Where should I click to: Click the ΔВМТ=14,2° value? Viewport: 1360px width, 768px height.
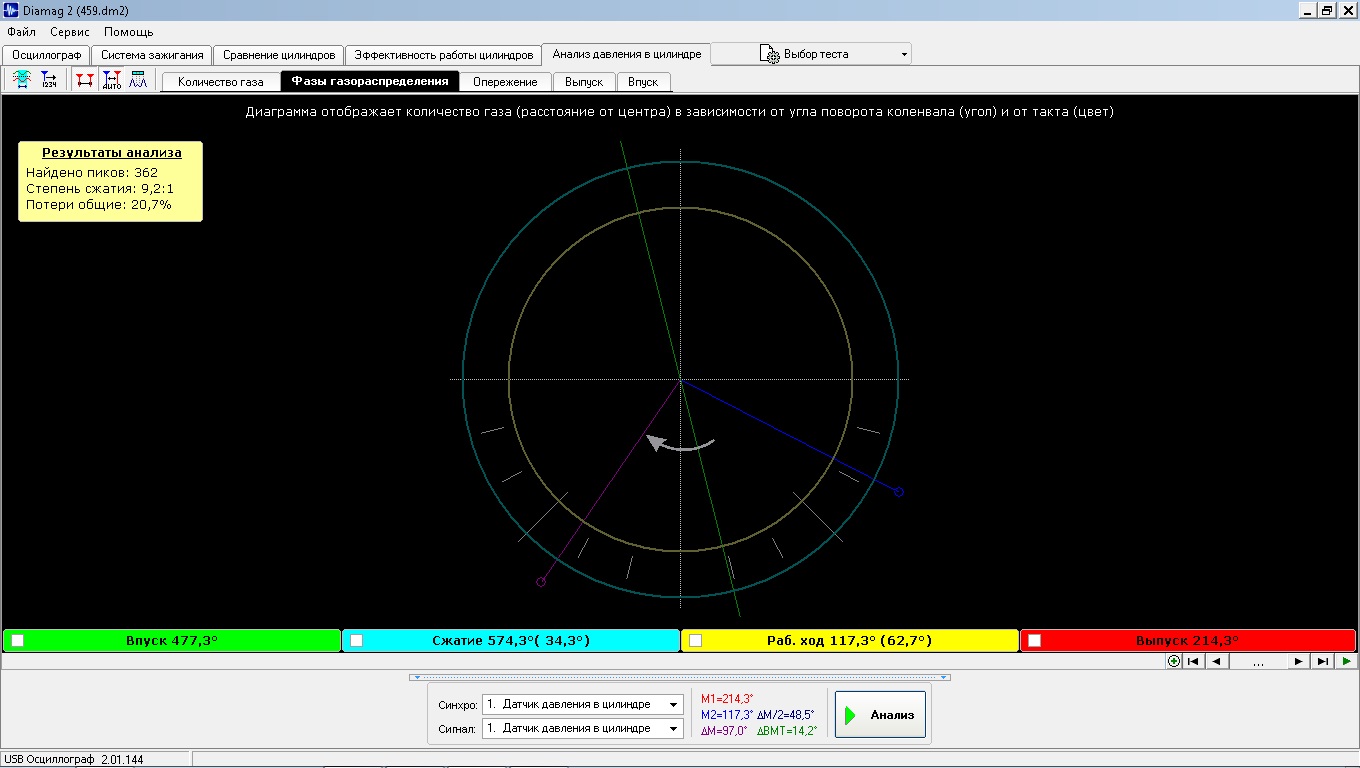click(x=787, y=731)
